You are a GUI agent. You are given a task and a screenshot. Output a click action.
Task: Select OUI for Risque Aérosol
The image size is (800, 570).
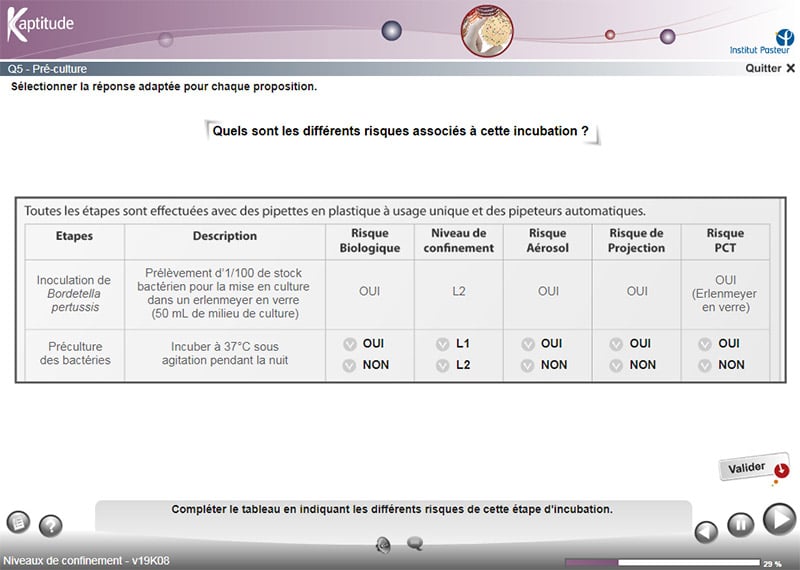[x=527, y=344]
